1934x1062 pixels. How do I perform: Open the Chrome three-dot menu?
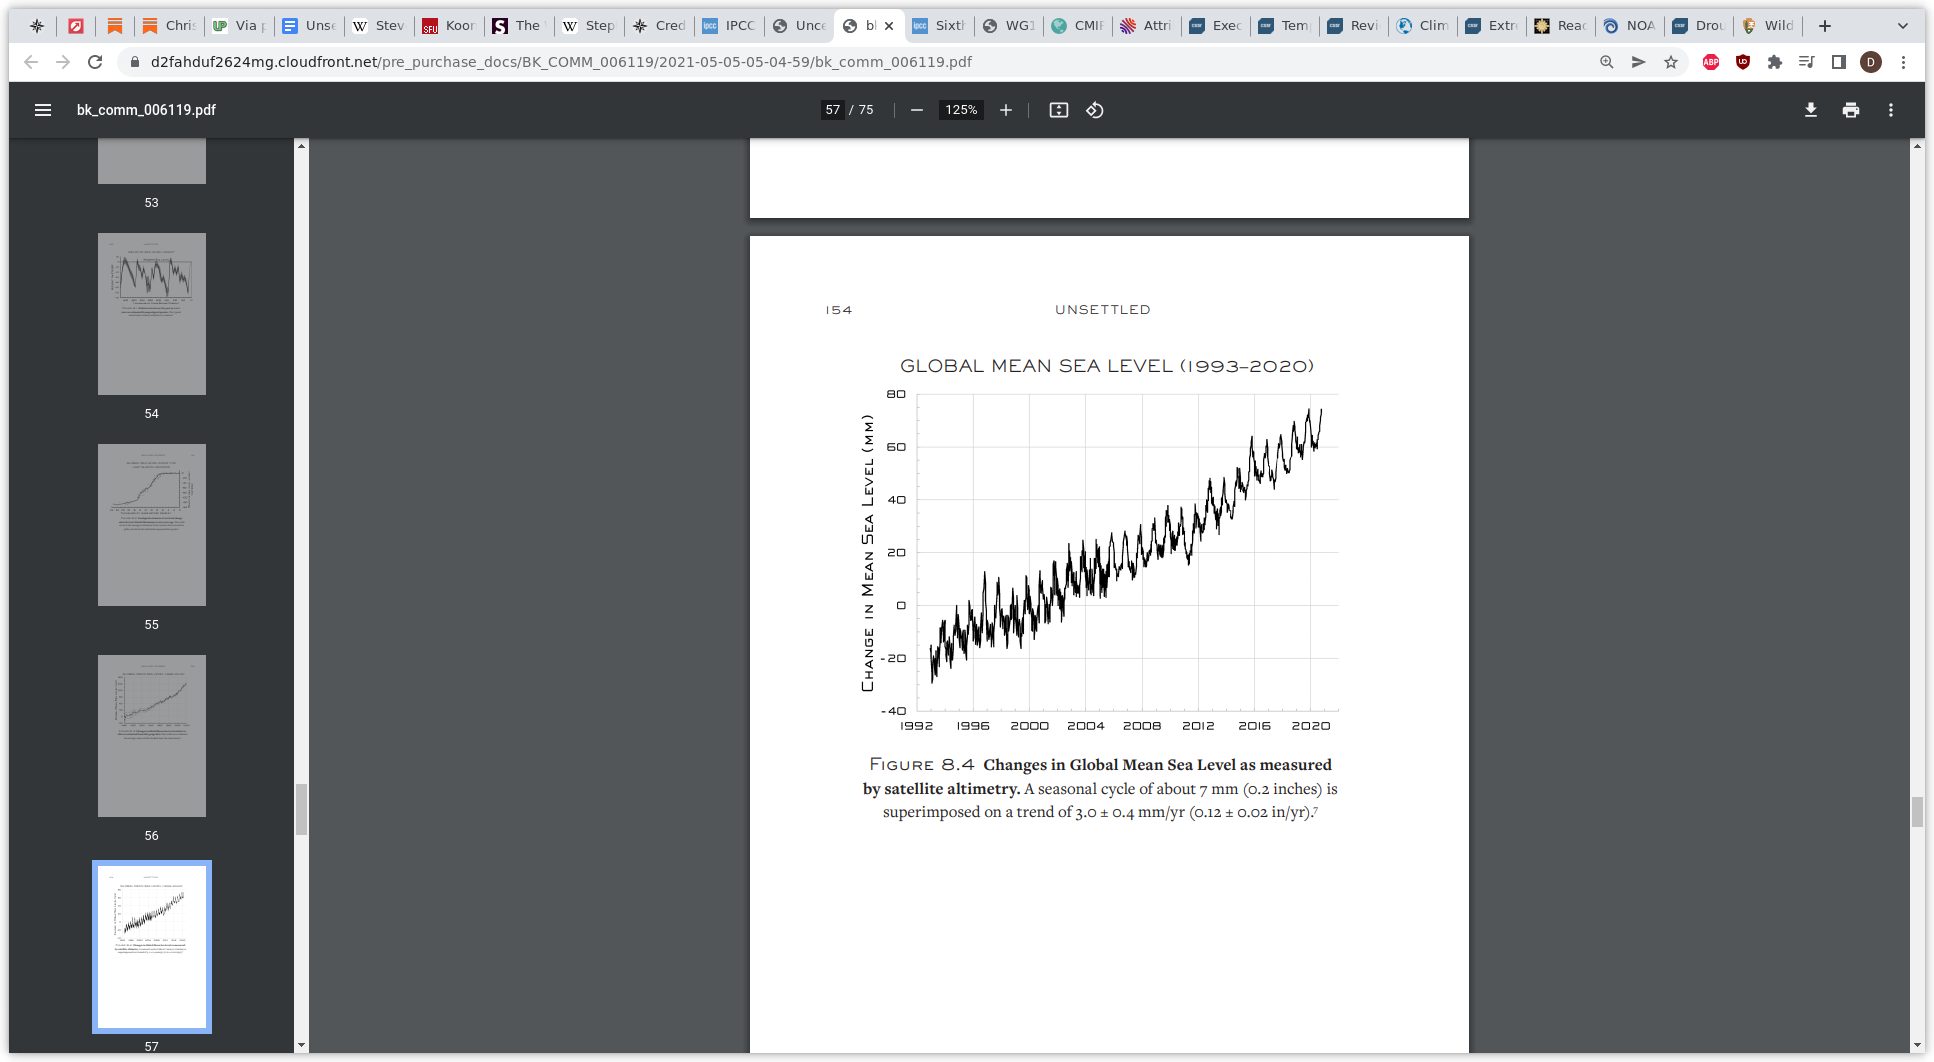click(x=1903, y=62)
